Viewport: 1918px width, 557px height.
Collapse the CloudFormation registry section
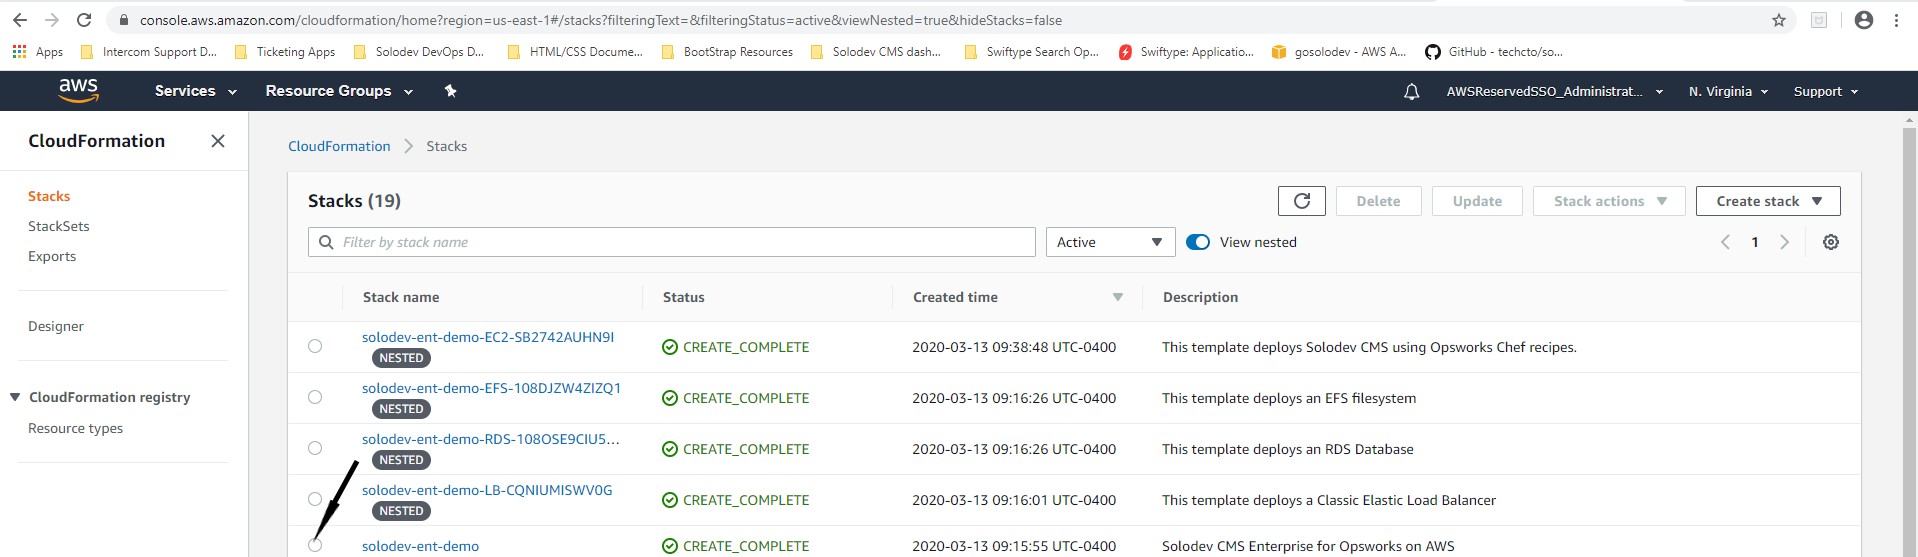coord(15,397)
